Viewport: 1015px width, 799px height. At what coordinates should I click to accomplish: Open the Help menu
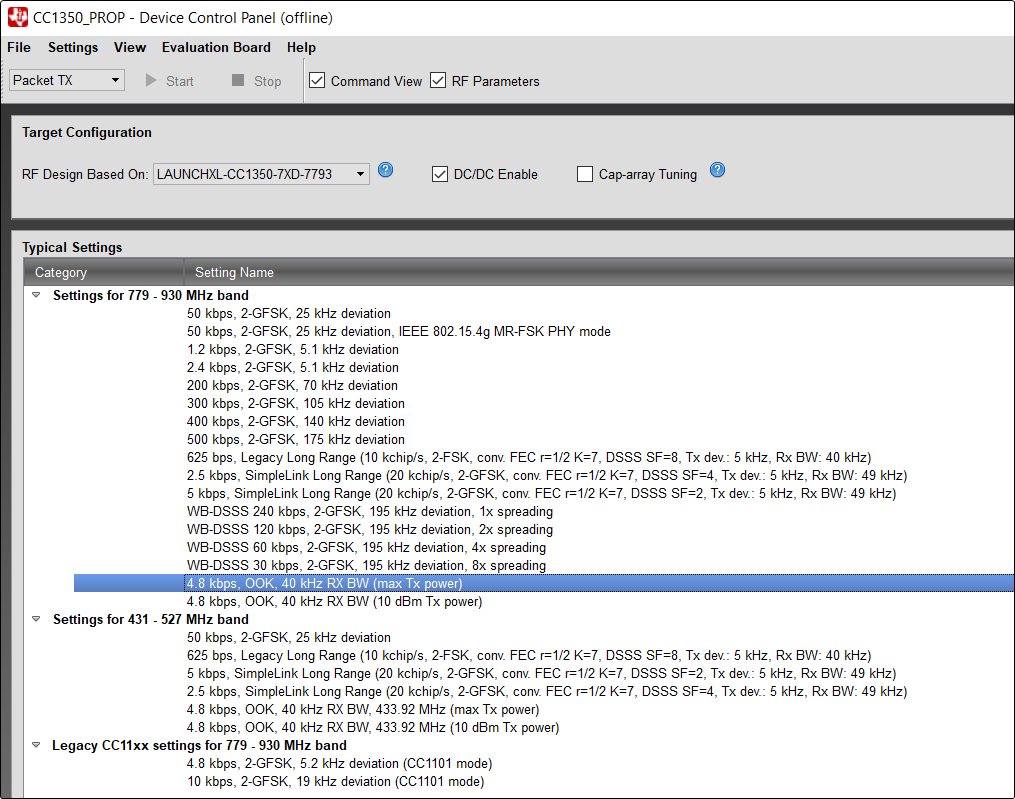(302, 47)
